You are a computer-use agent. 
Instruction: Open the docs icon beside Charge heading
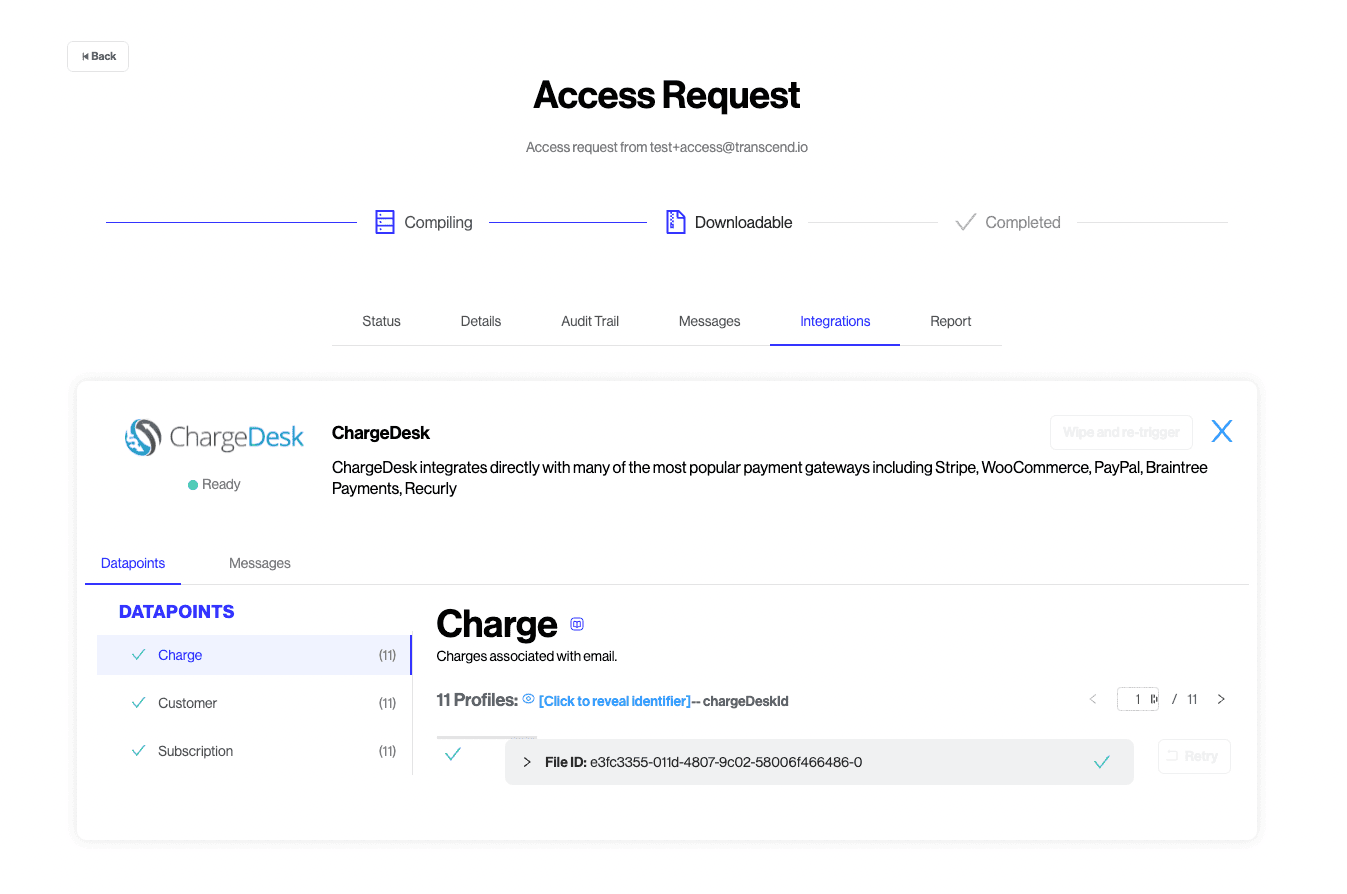(x=577, y=624)
